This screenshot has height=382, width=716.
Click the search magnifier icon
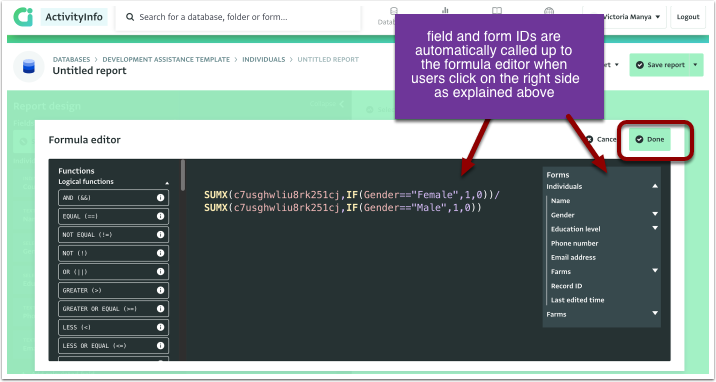tap(130, 17)
